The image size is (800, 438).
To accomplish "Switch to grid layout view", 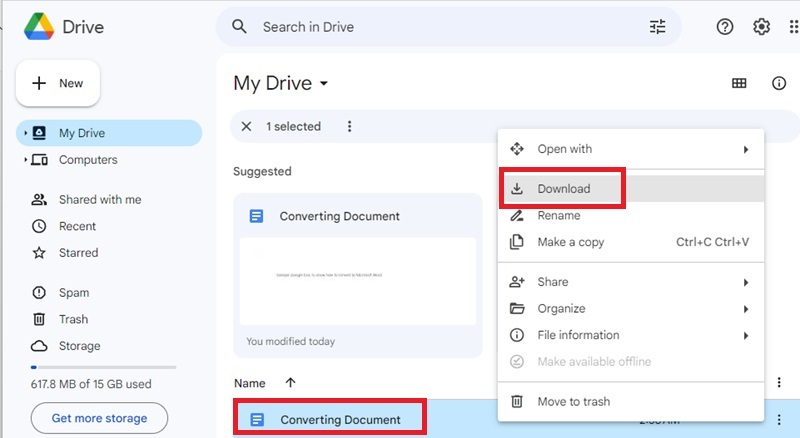I will click(739, 83).
